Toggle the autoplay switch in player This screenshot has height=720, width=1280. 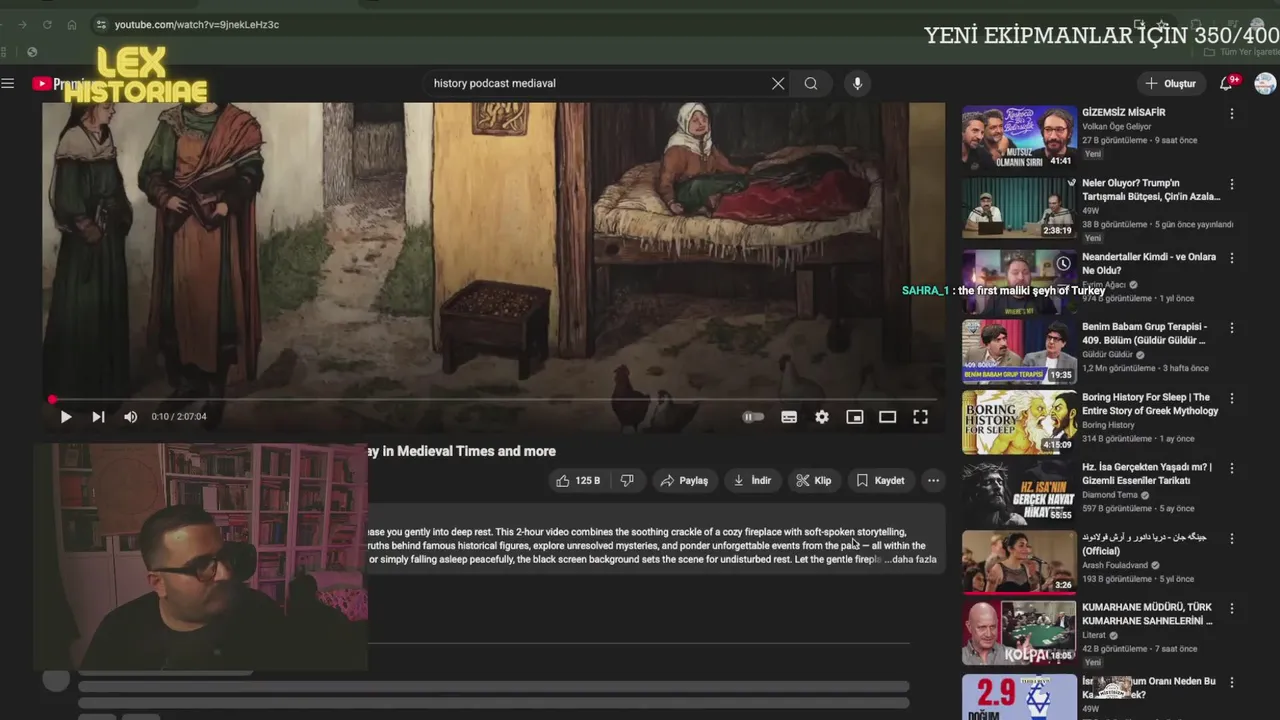click(x=753, y=417)
